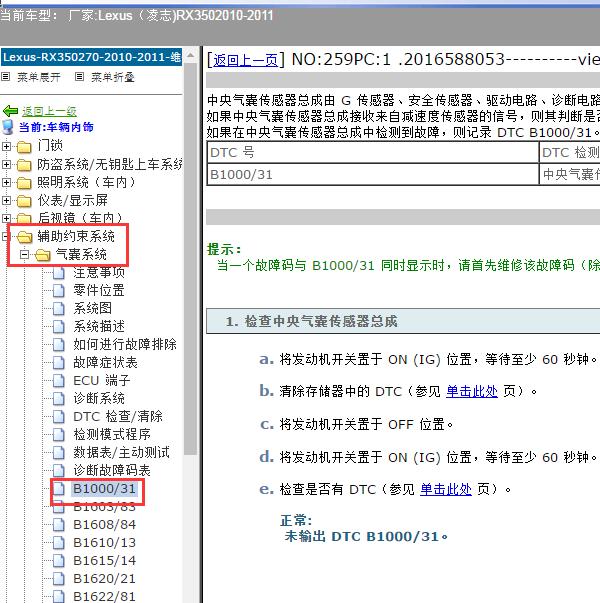The image size is (600, 603).
Task: Select the B1000/31 tree entry
Action: click(x=104, y=489)
